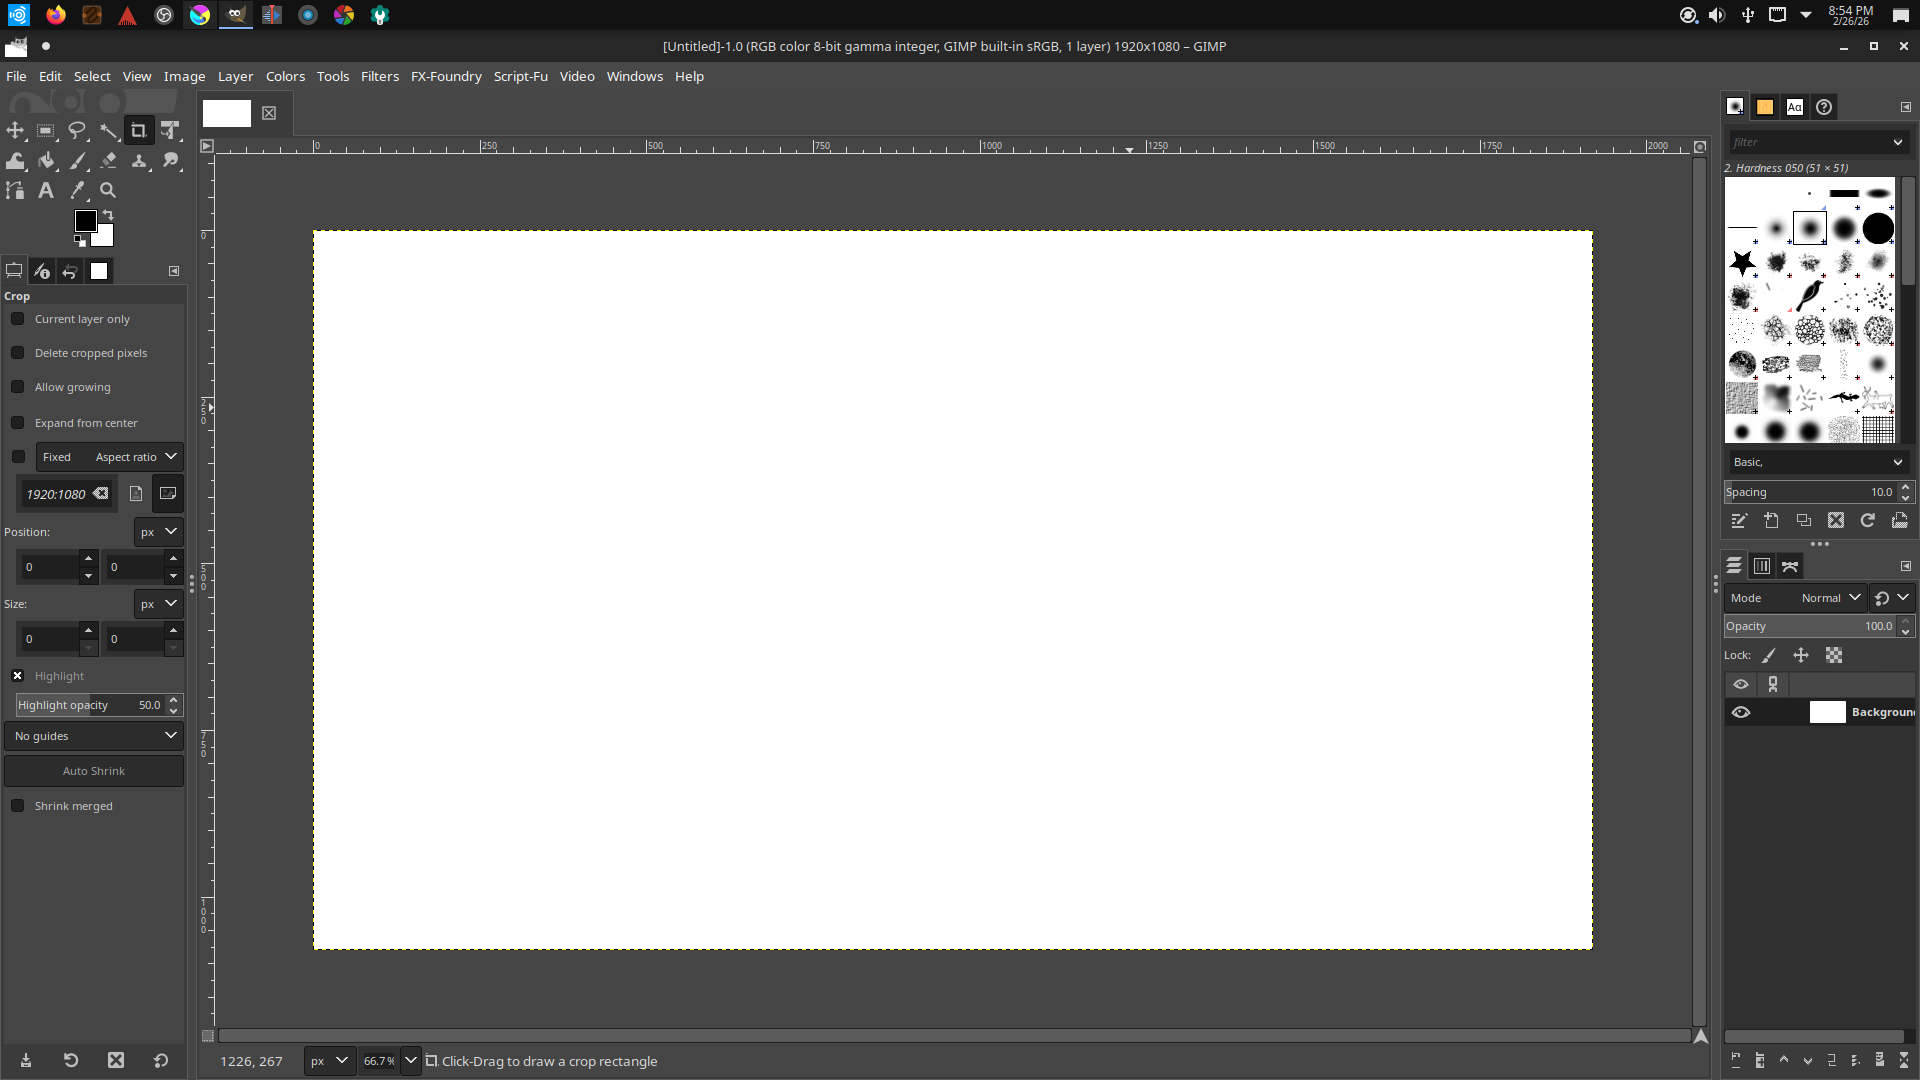Enable the Fixed aspect ratio checkbox
1920x1080 pixels.
pyautogui.click(x=18, y=457)
